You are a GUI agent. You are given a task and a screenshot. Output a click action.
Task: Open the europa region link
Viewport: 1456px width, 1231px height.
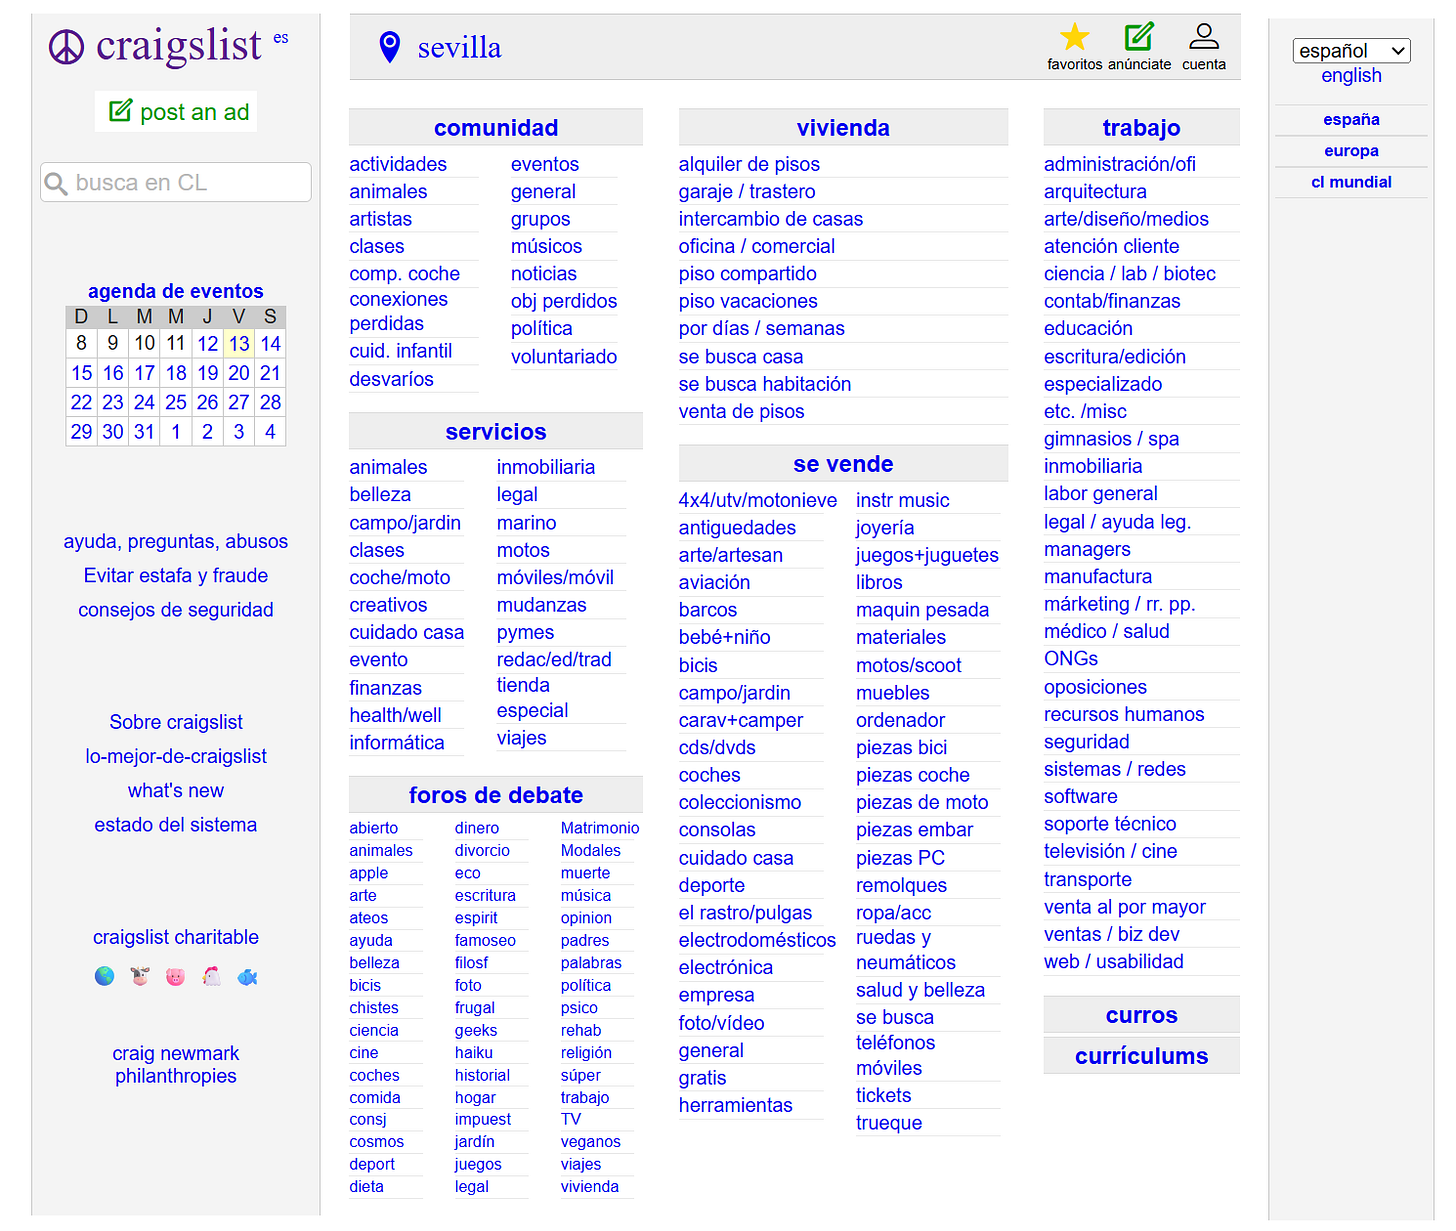tap(1351, 150)
